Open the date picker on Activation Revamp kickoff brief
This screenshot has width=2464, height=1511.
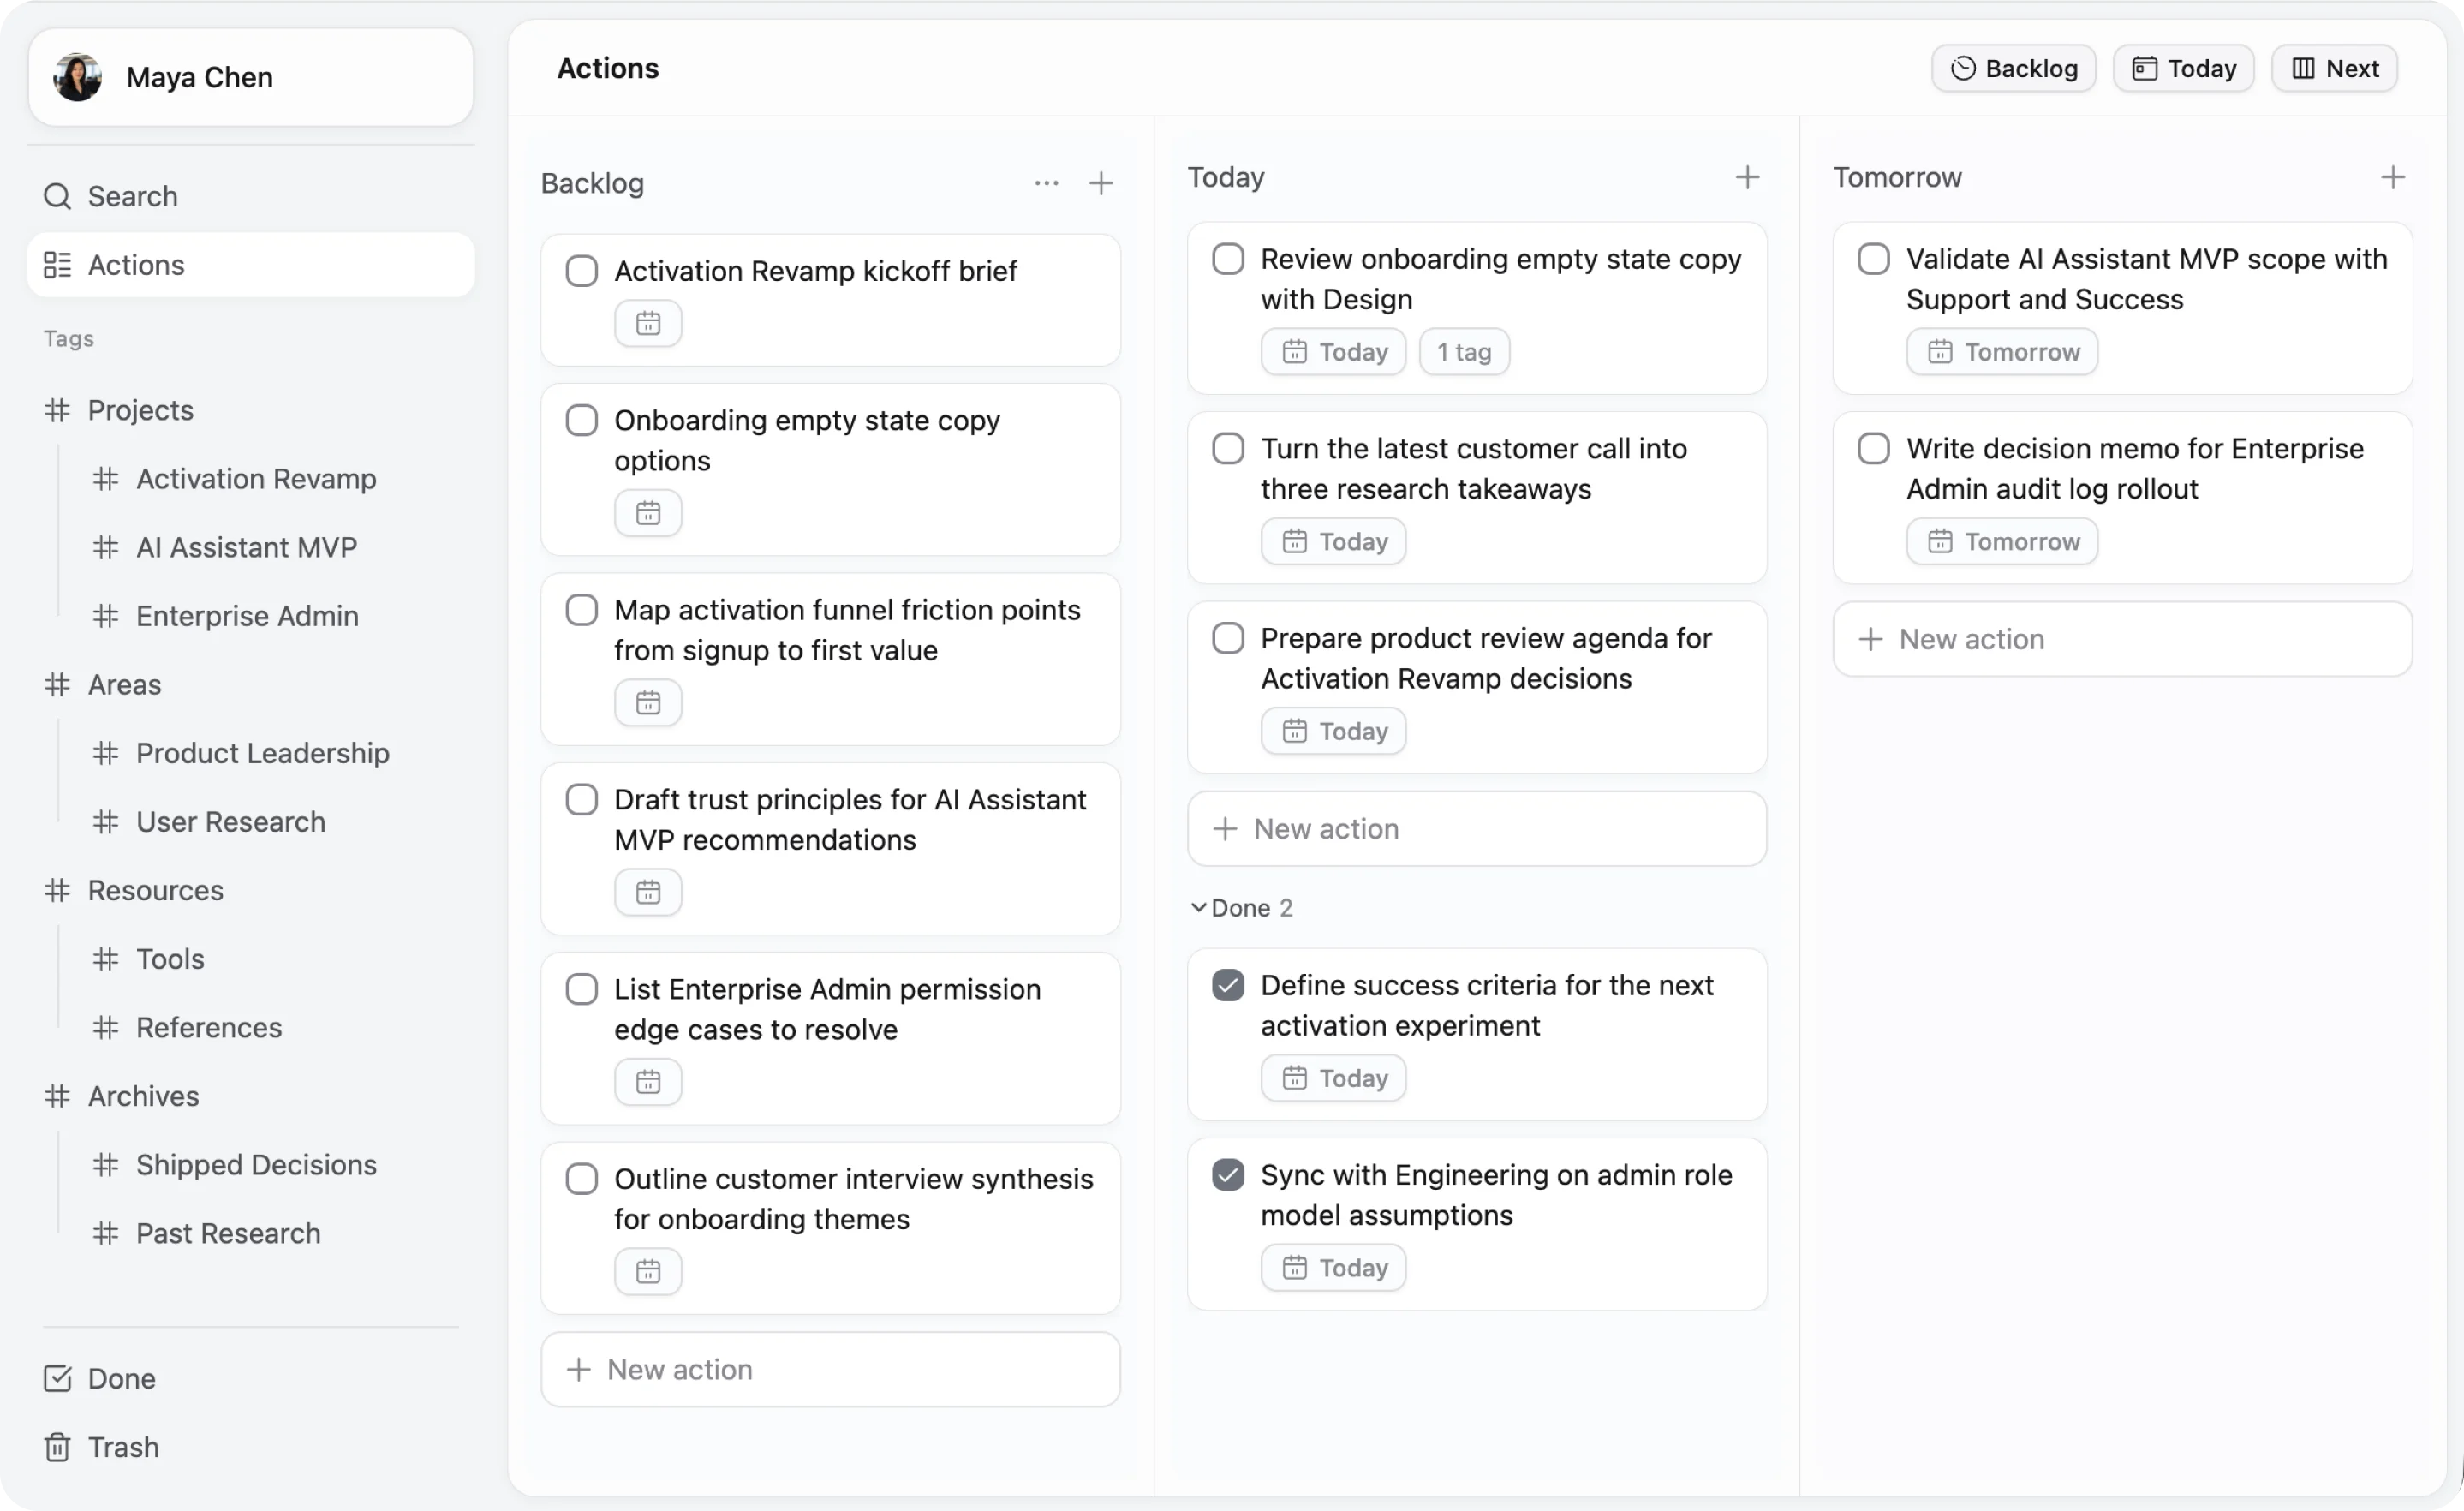pyautogui.click(x=648, y=323)
